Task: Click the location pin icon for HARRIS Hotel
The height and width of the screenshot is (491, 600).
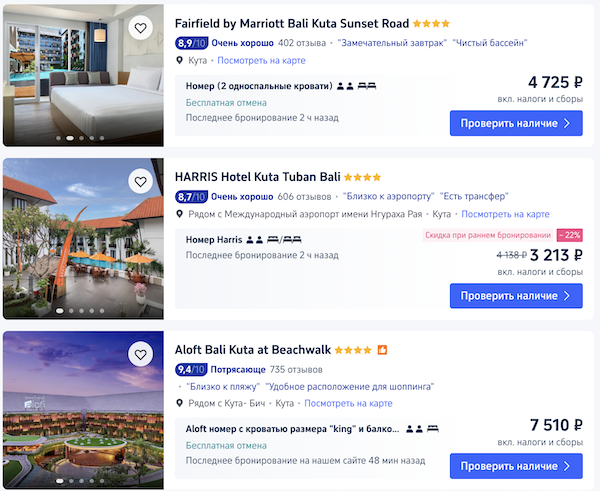Action: tap(179, 215)
